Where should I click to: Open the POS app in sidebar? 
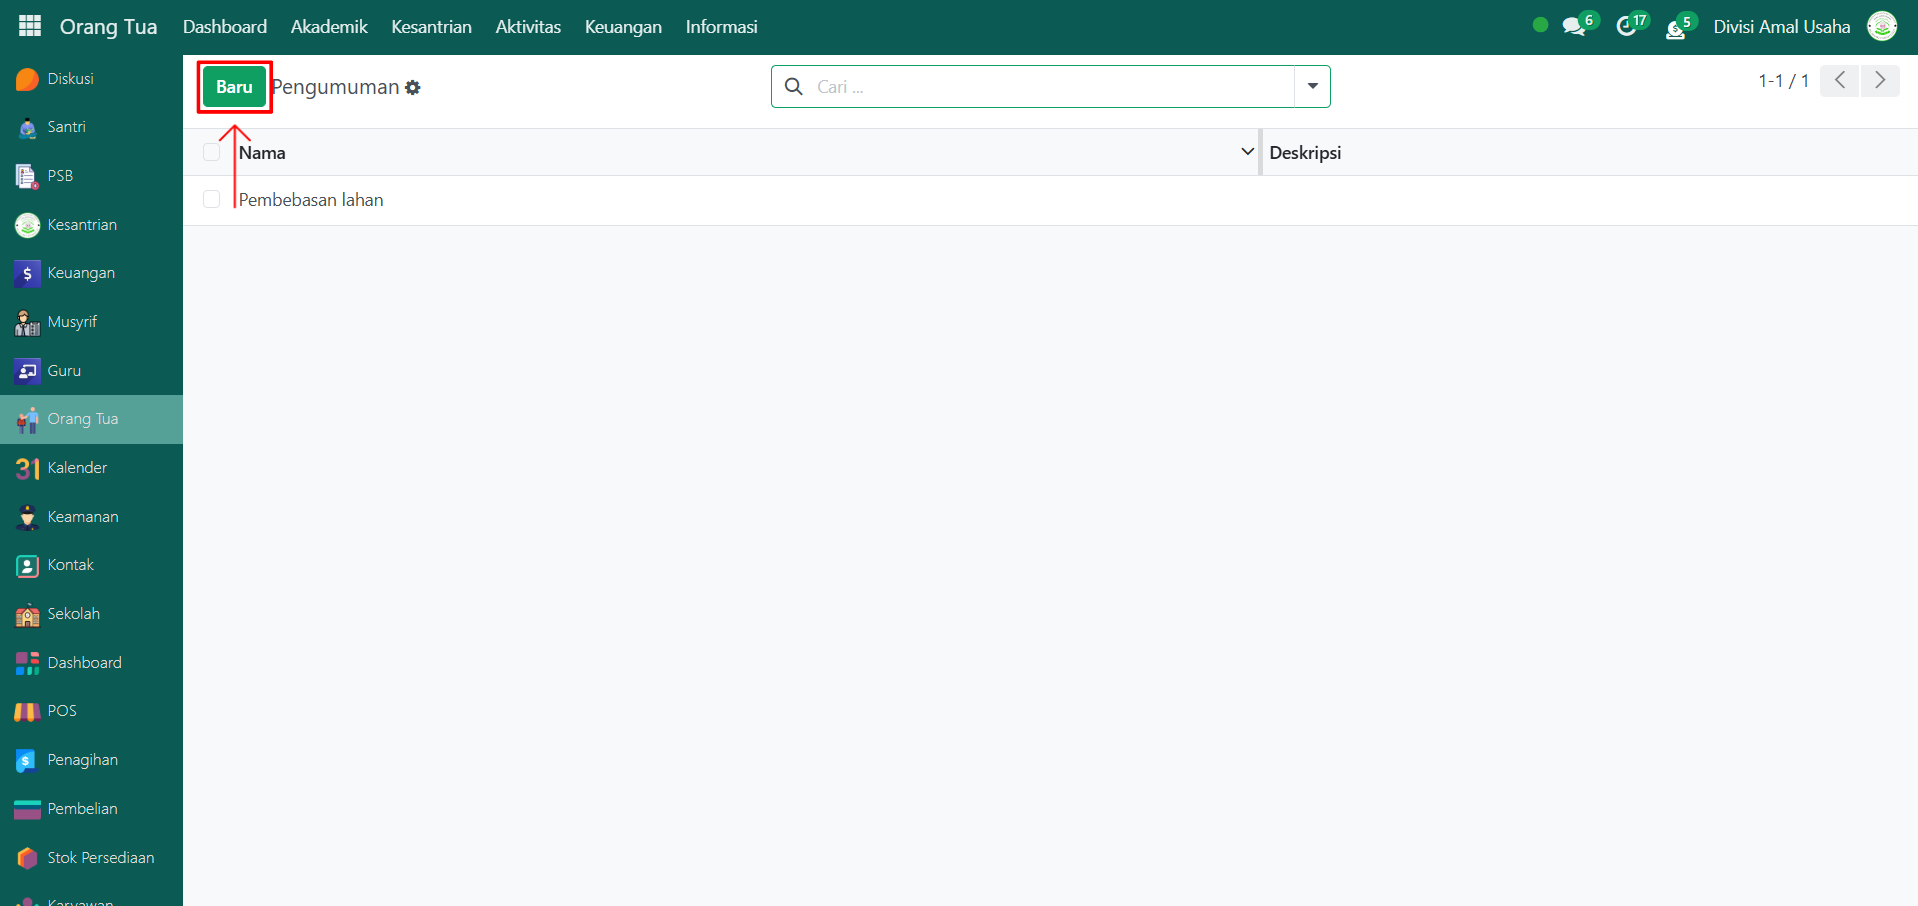tap(61, 711)
